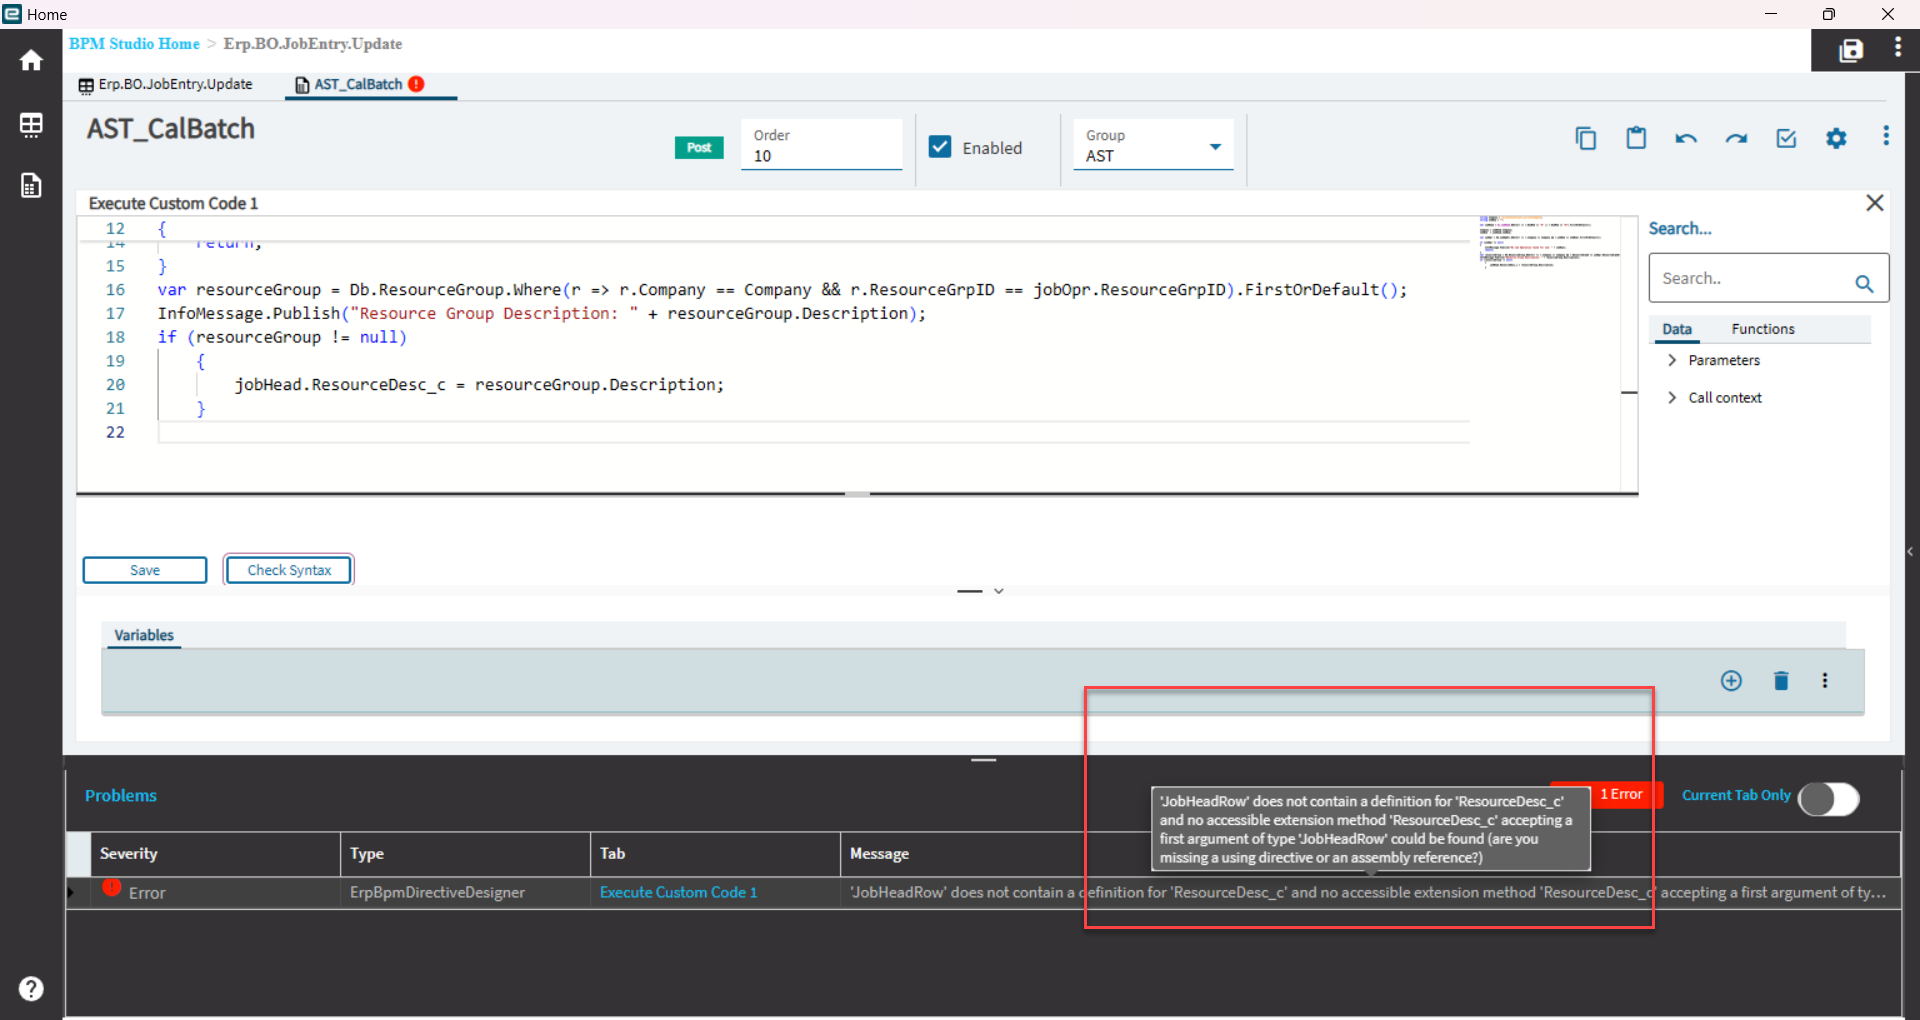Click the Check Syntax button
1920x1020 pixels.
(289, 570)
